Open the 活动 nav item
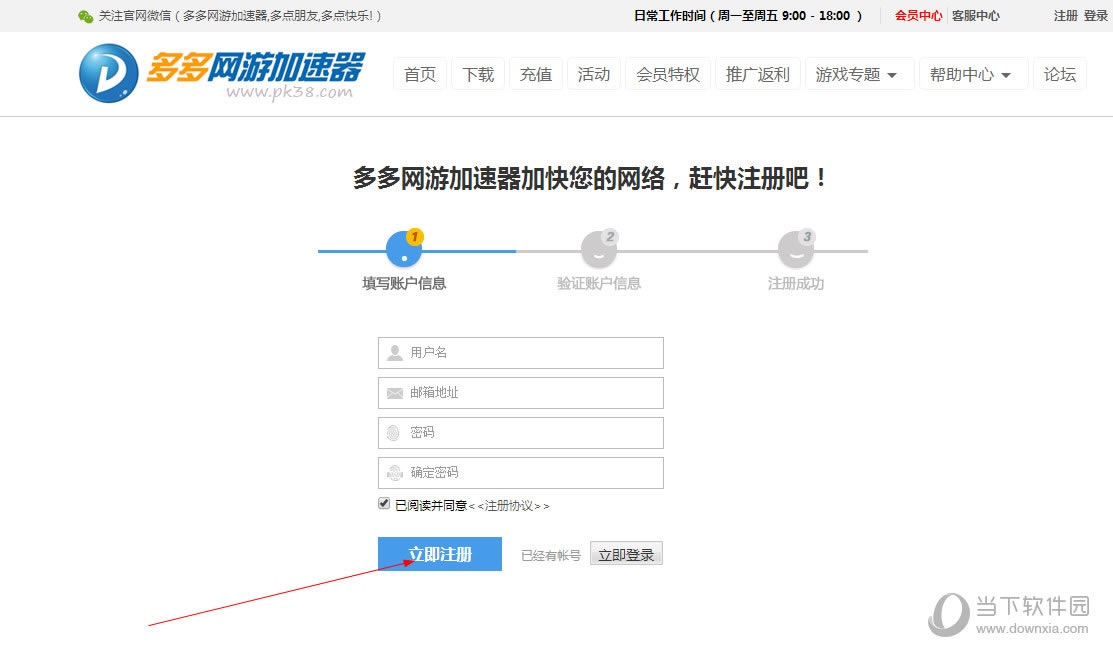The height and width of the screenshot is (658, 1113). [593, 74]
